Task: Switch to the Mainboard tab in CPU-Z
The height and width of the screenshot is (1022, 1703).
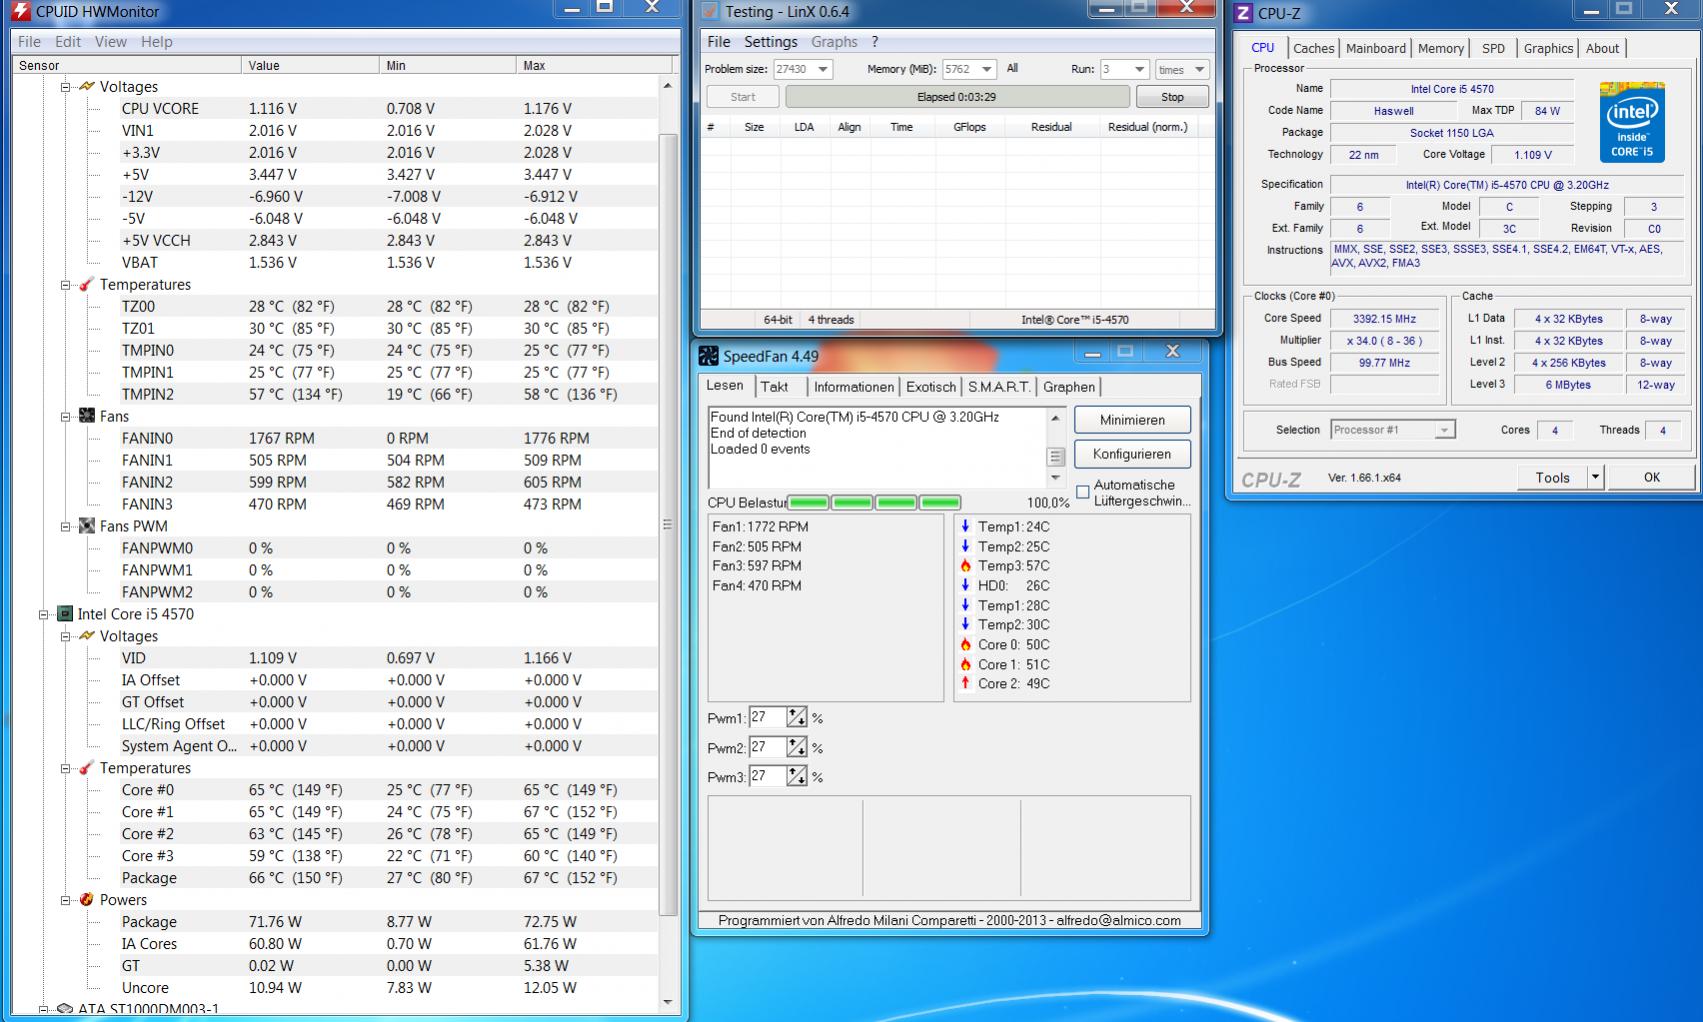Action: coord(1375,48)
